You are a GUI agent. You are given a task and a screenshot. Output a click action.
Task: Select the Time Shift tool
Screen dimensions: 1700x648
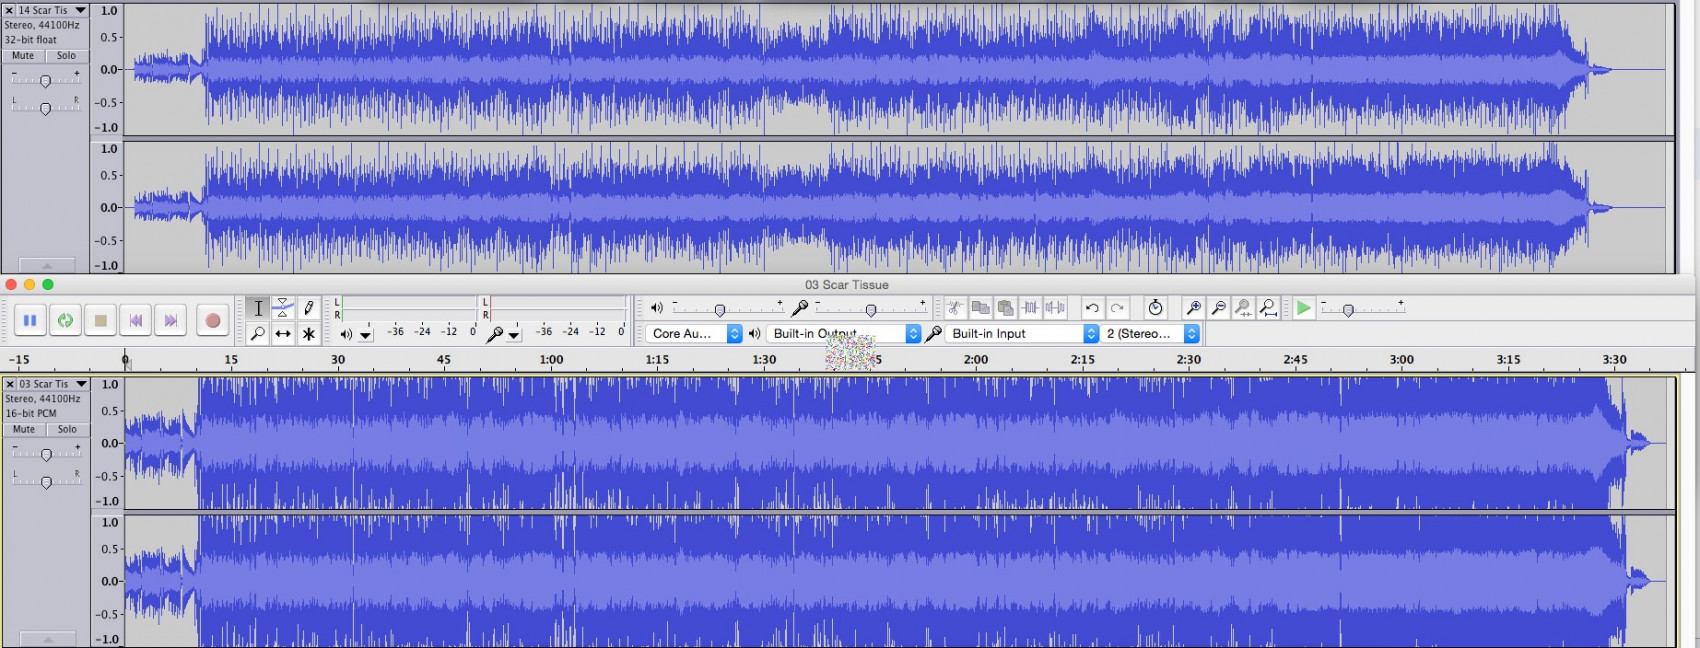point(283,334)
